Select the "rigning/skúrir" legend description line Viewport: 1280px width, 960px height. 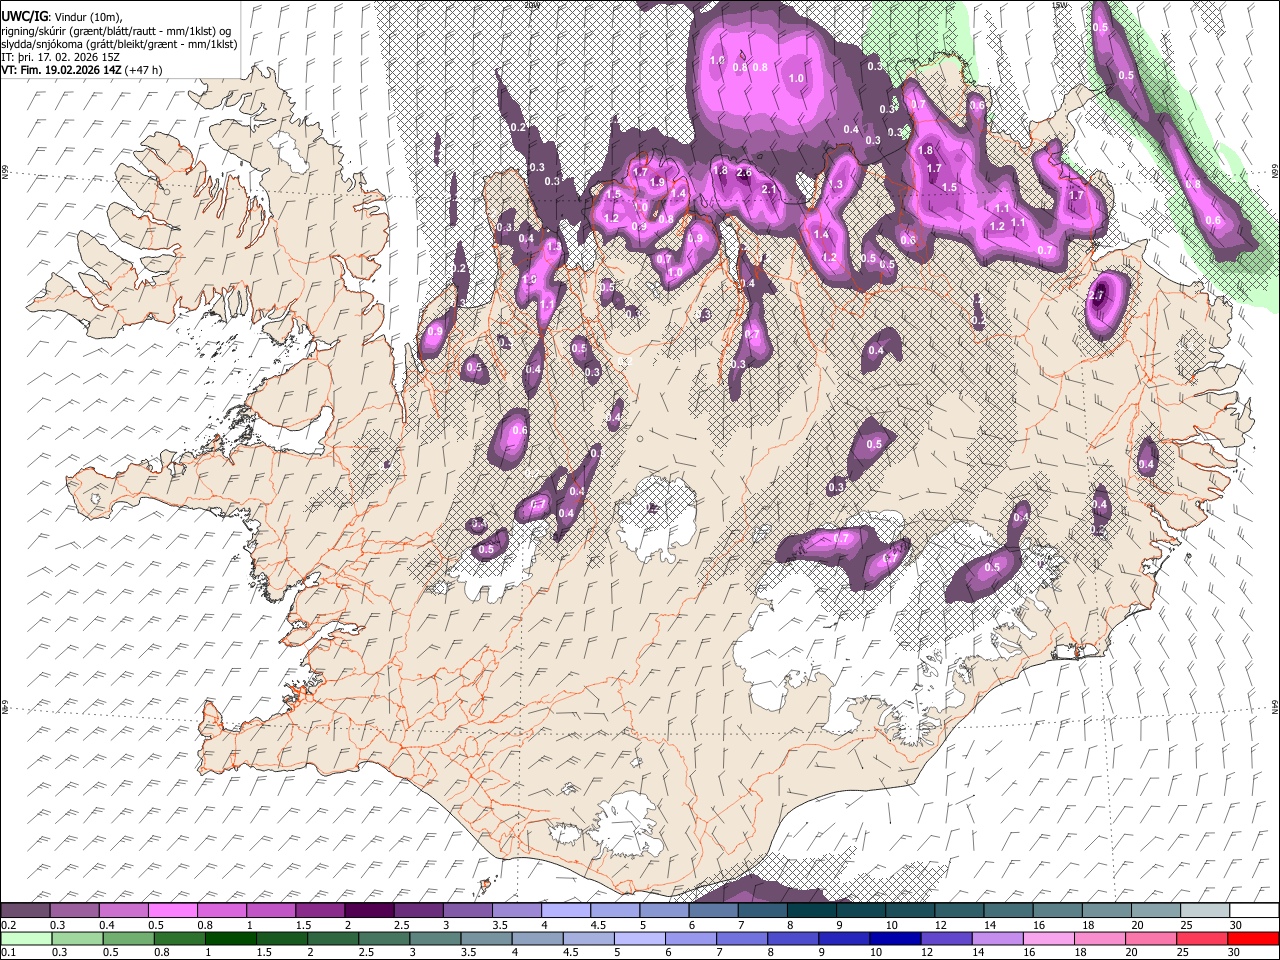point(116,30)
